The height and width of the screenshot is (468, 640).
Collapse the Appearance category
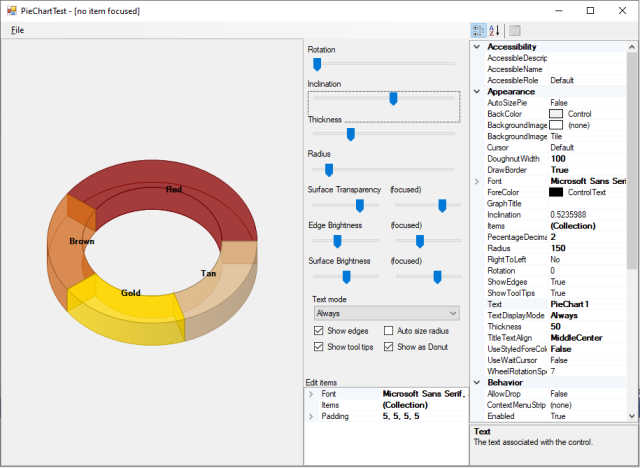point(476,92)
